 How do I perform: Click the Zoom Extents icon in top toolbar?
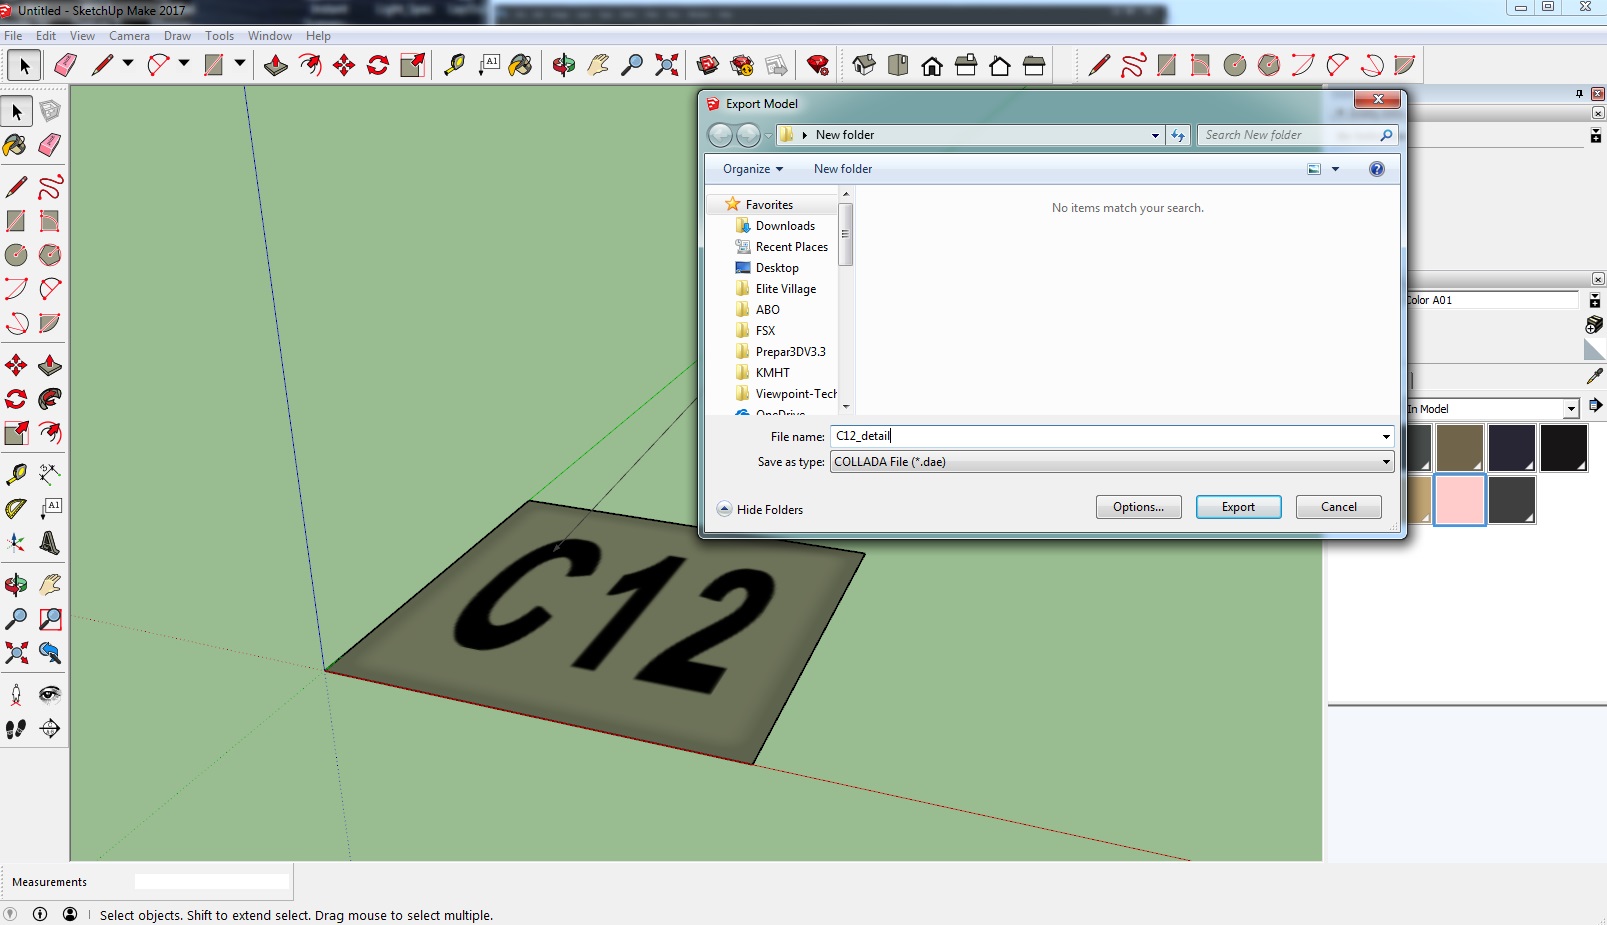pyautogui.click(x=666, y=66)
